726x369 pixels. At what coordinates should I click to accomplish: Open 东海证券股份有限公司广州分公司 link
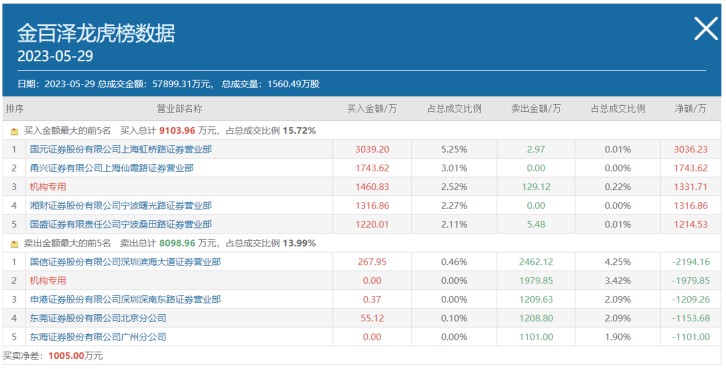tap(98, 337)
